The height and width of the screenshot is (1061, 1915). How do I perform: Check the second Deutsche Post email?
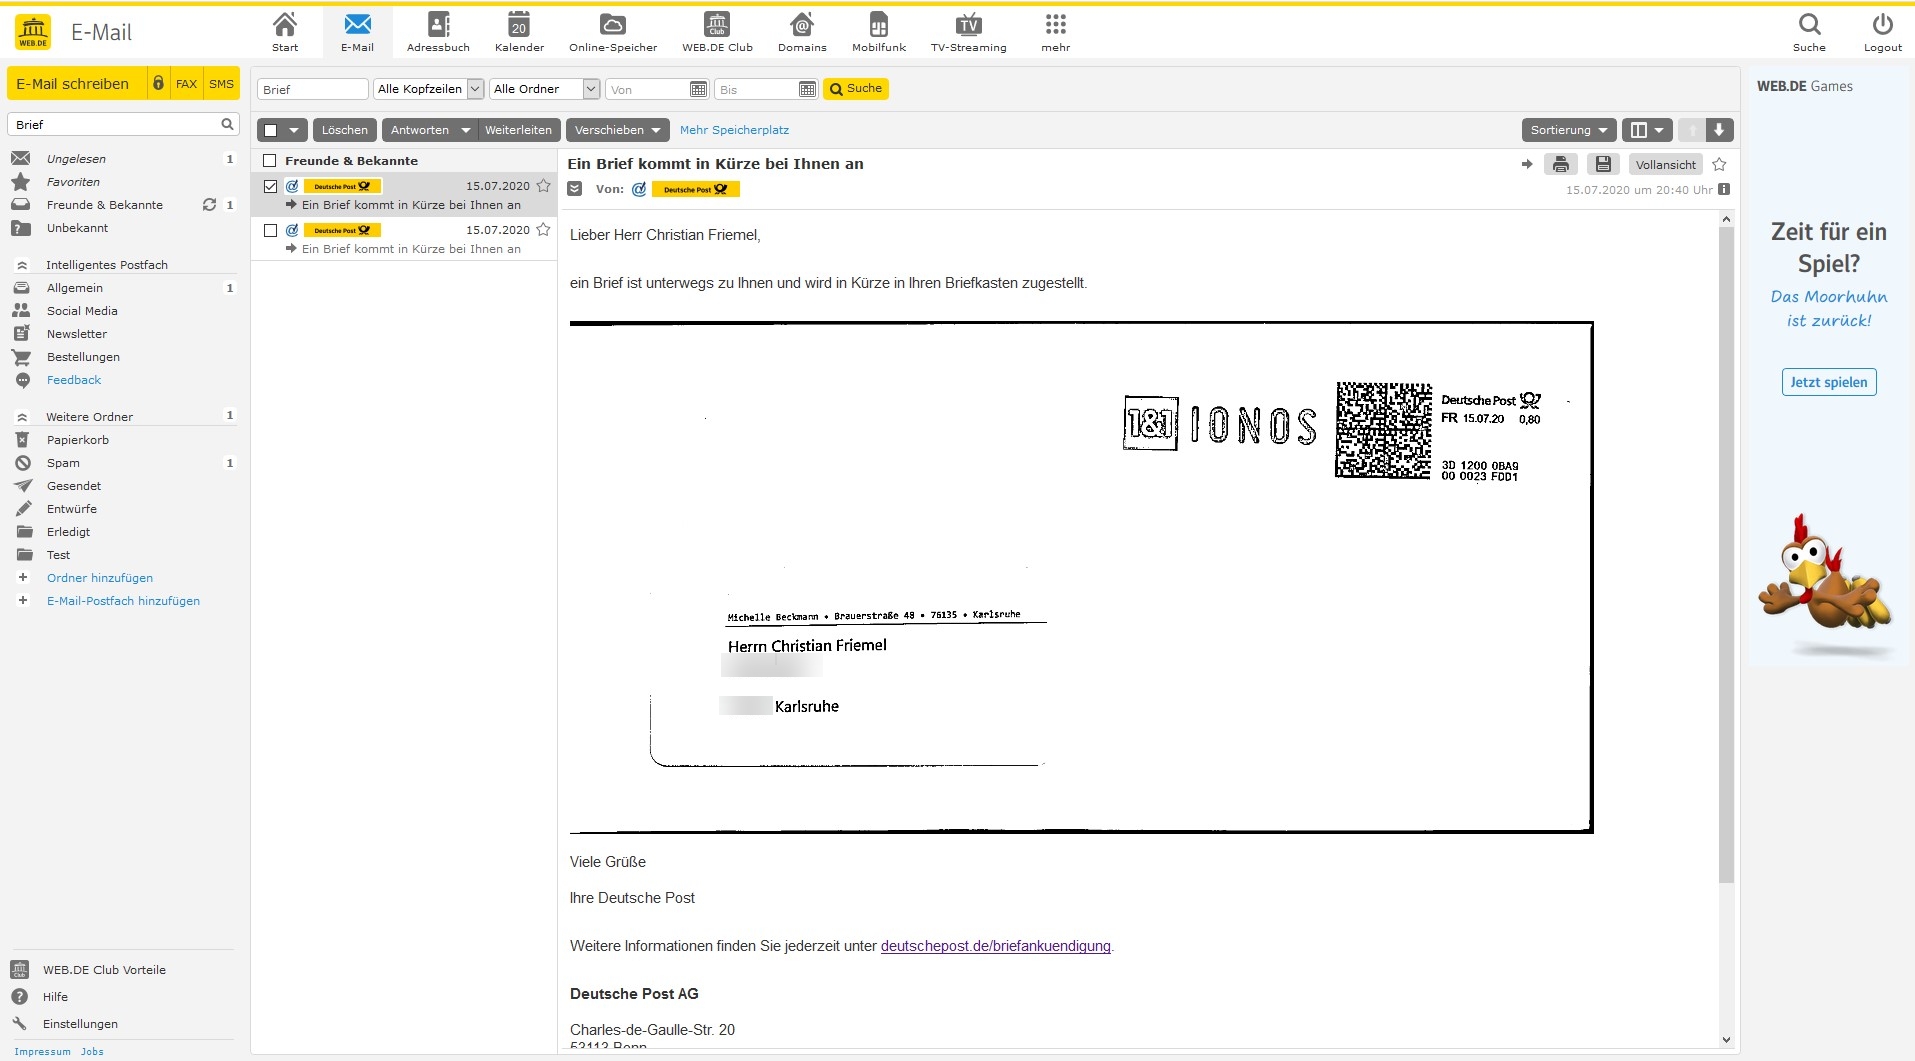pyautogui.click(x=270, y=230)
